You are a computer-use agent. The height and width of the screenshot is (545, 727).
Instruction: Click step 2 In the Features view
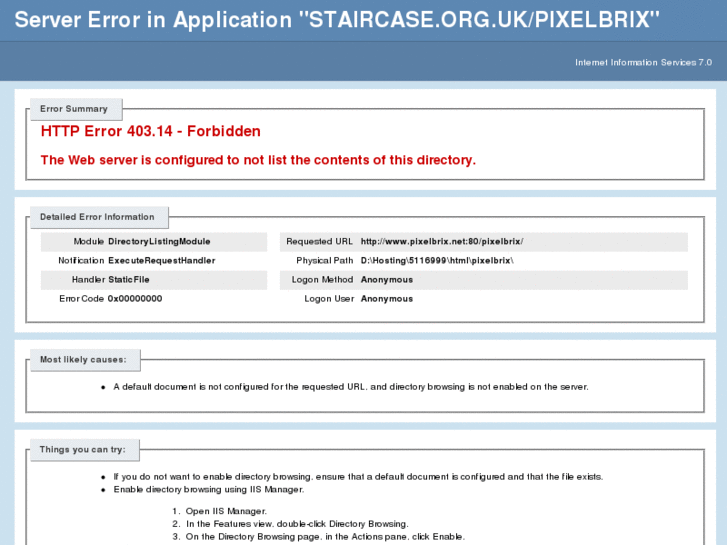pos(297,524)
